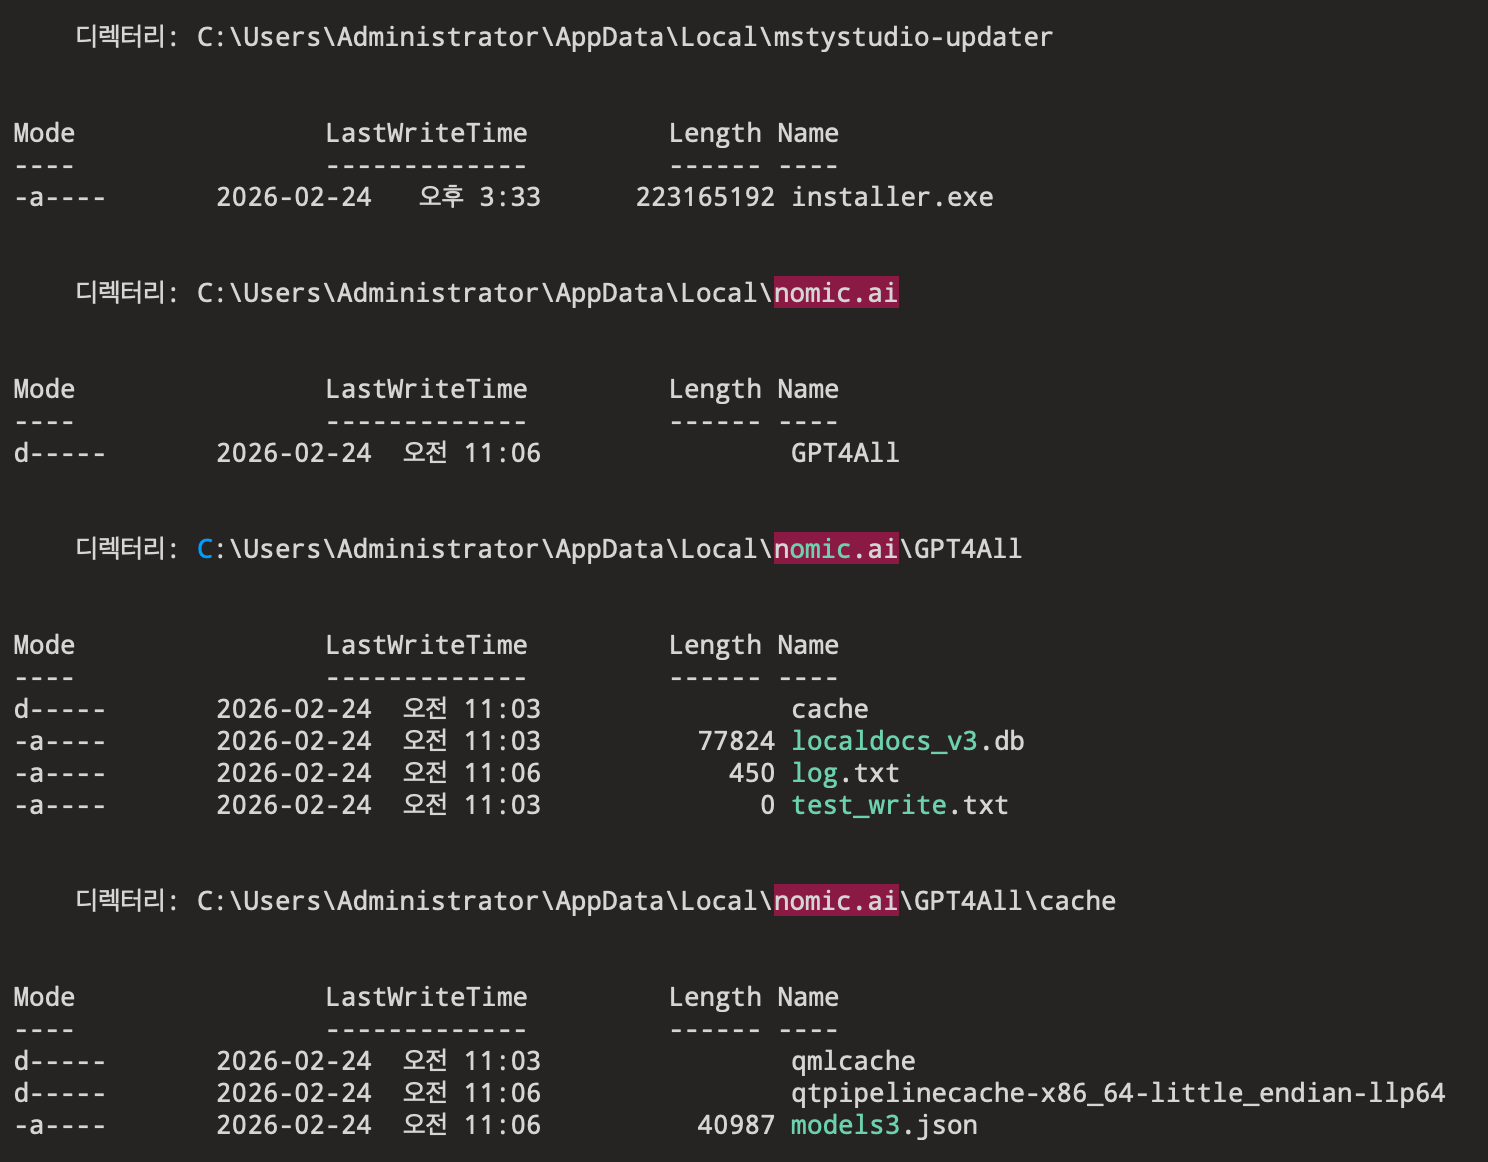Click the models3.json file name
Viewport: 1488px width, 1162px height.
[884, 1125]
